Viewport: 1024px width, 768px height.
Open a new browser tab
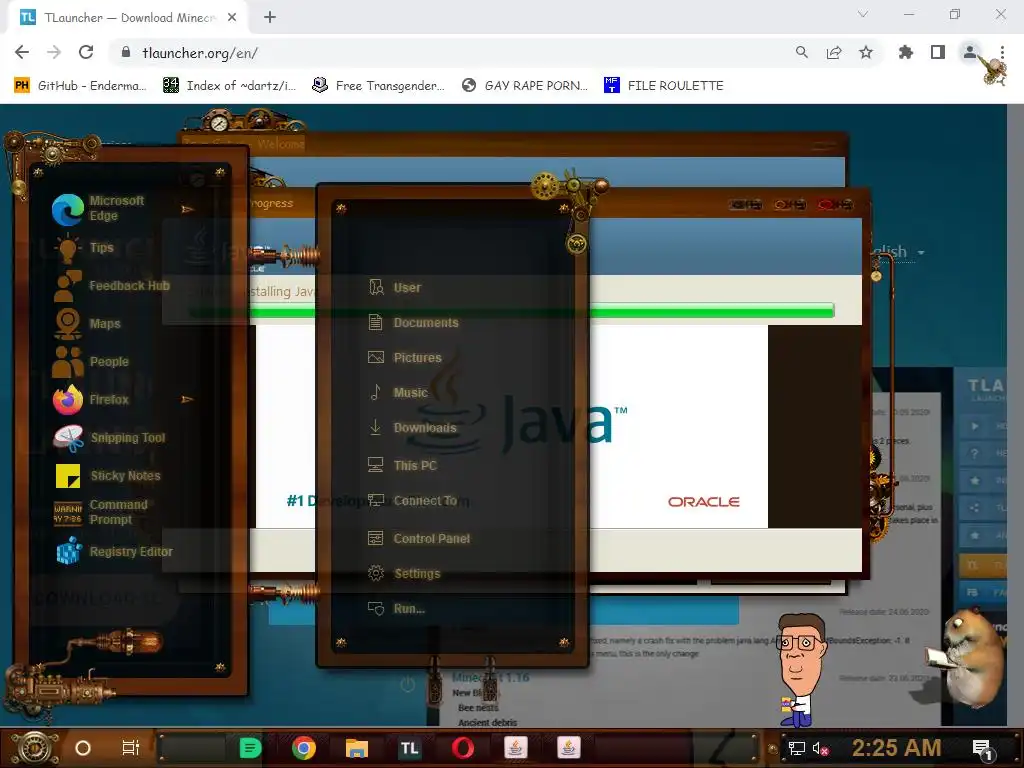(270, 18)
